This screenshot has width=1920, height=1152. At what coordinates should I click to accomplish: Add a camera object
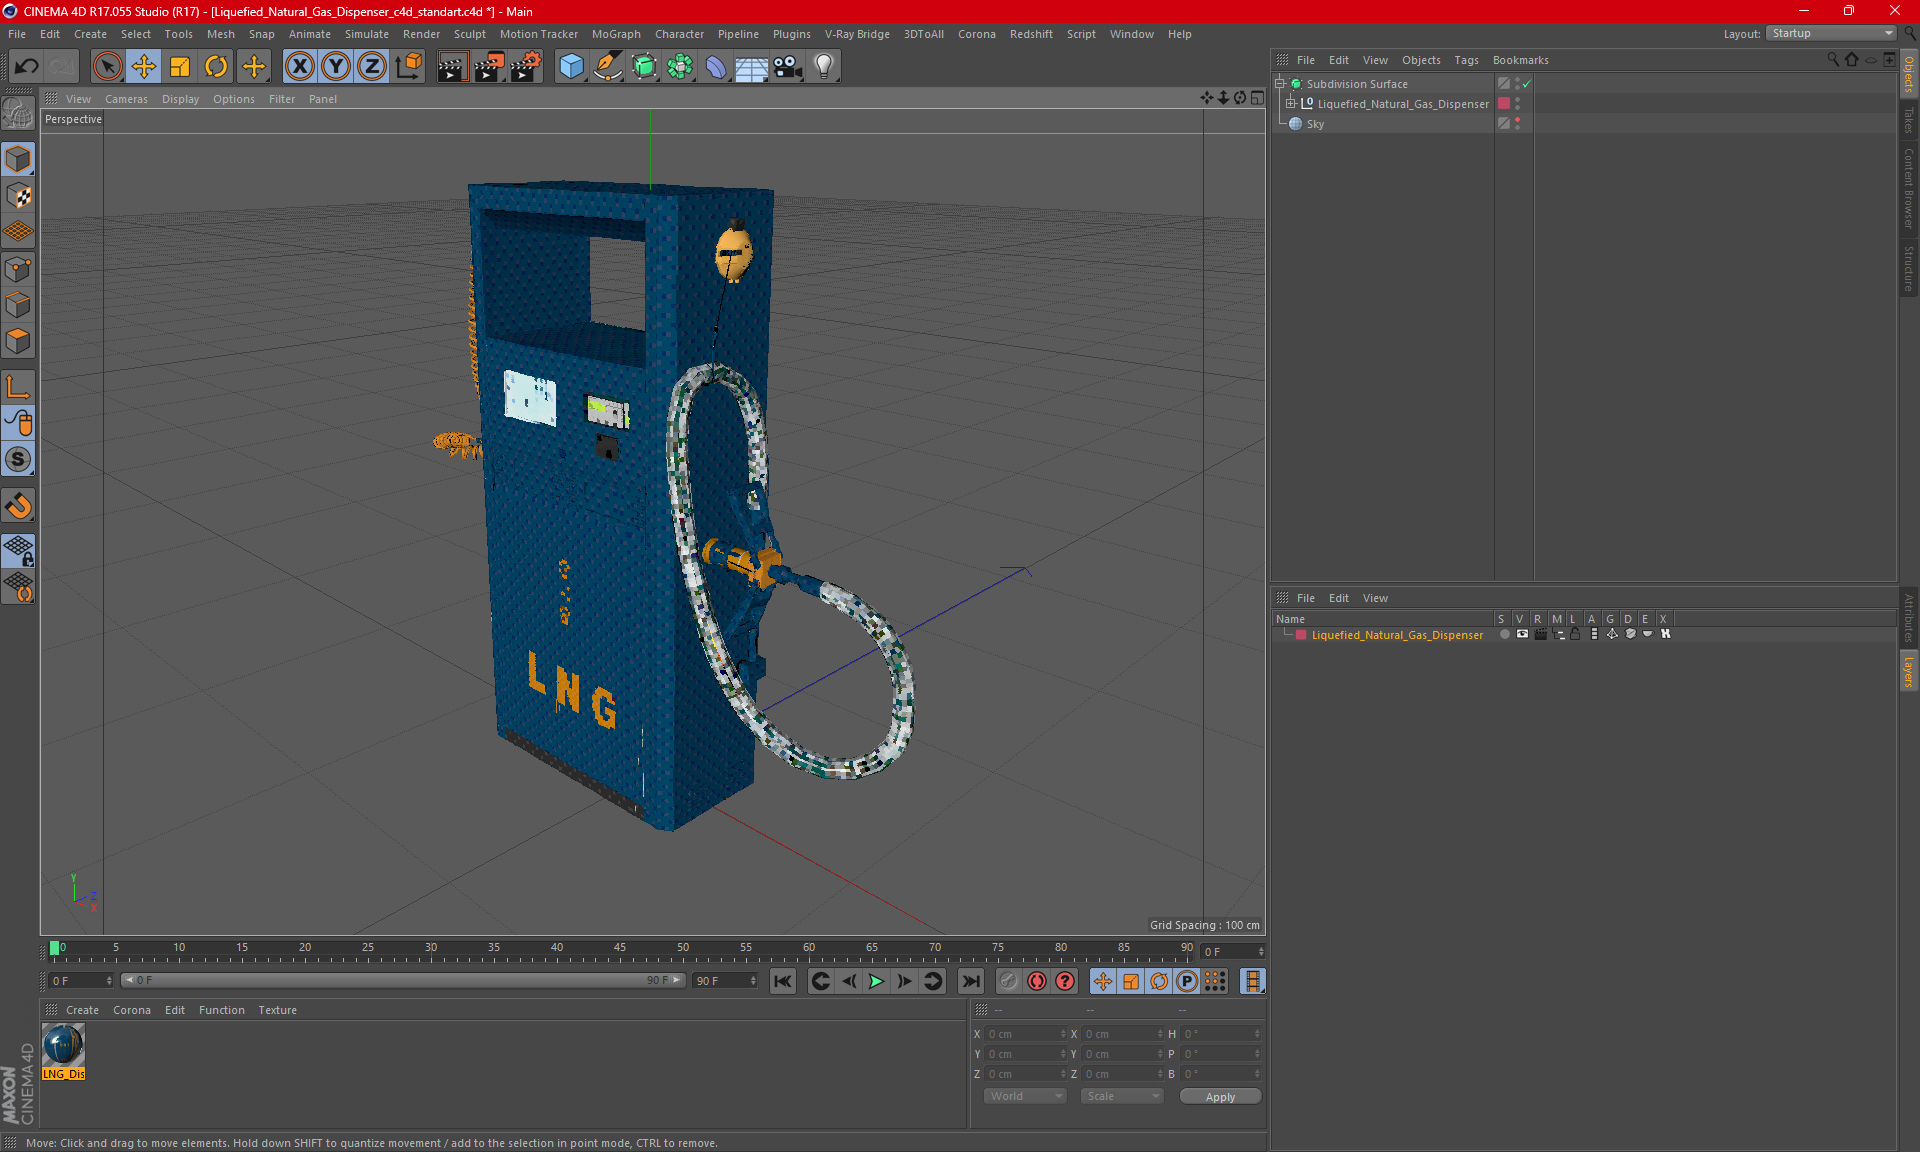(x=788, y=67)
